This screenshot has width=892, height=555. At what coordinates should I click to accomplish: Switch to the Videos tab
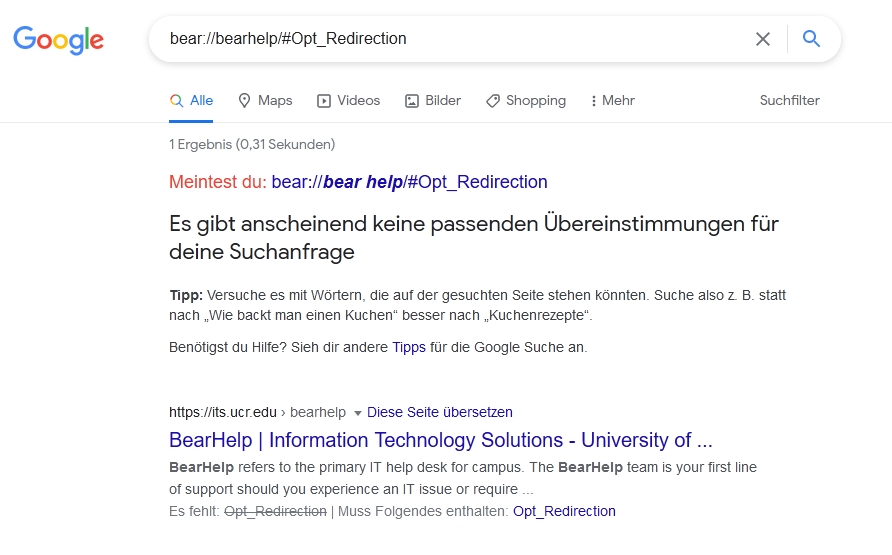pyautogui.click(x=358, y=100)
